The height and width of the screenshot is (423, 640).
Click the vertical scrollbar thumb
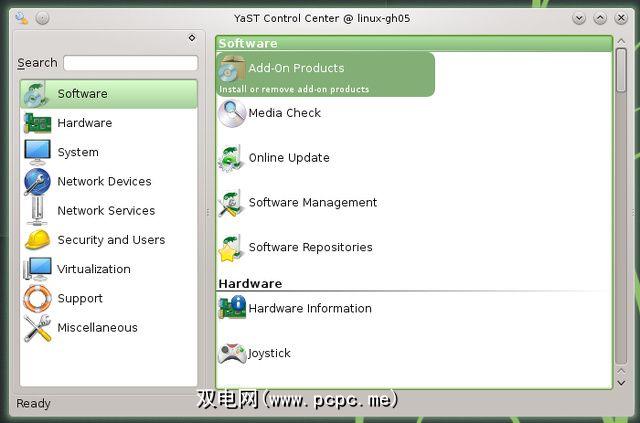pyautogui.click(x=621, y=70)
